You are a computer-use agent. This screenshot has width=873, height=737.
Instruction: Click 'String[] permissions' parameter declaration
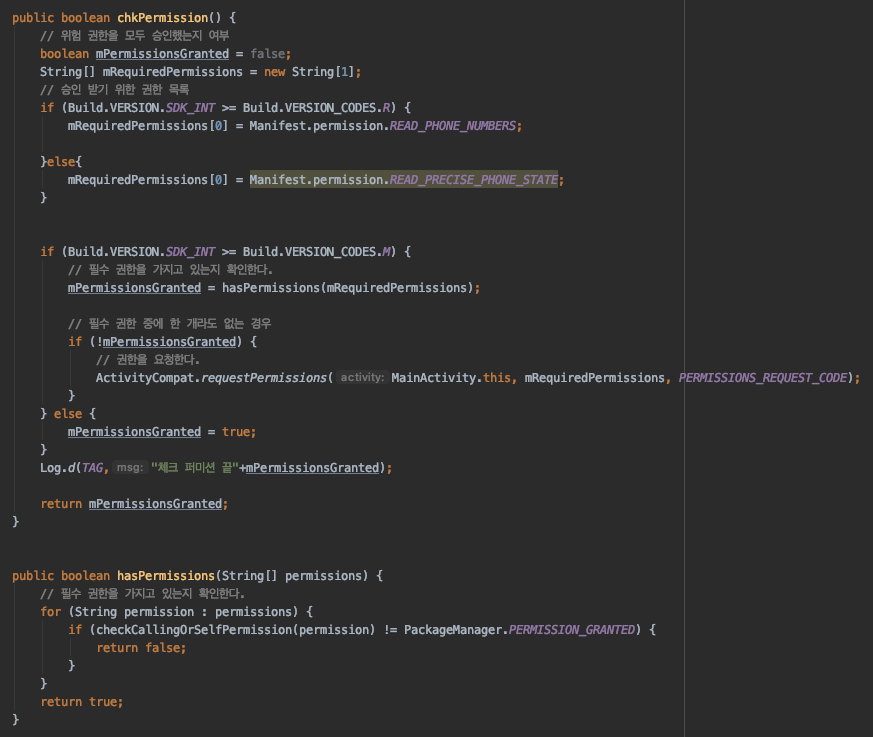pyautogui.click(x=292, y=576)
